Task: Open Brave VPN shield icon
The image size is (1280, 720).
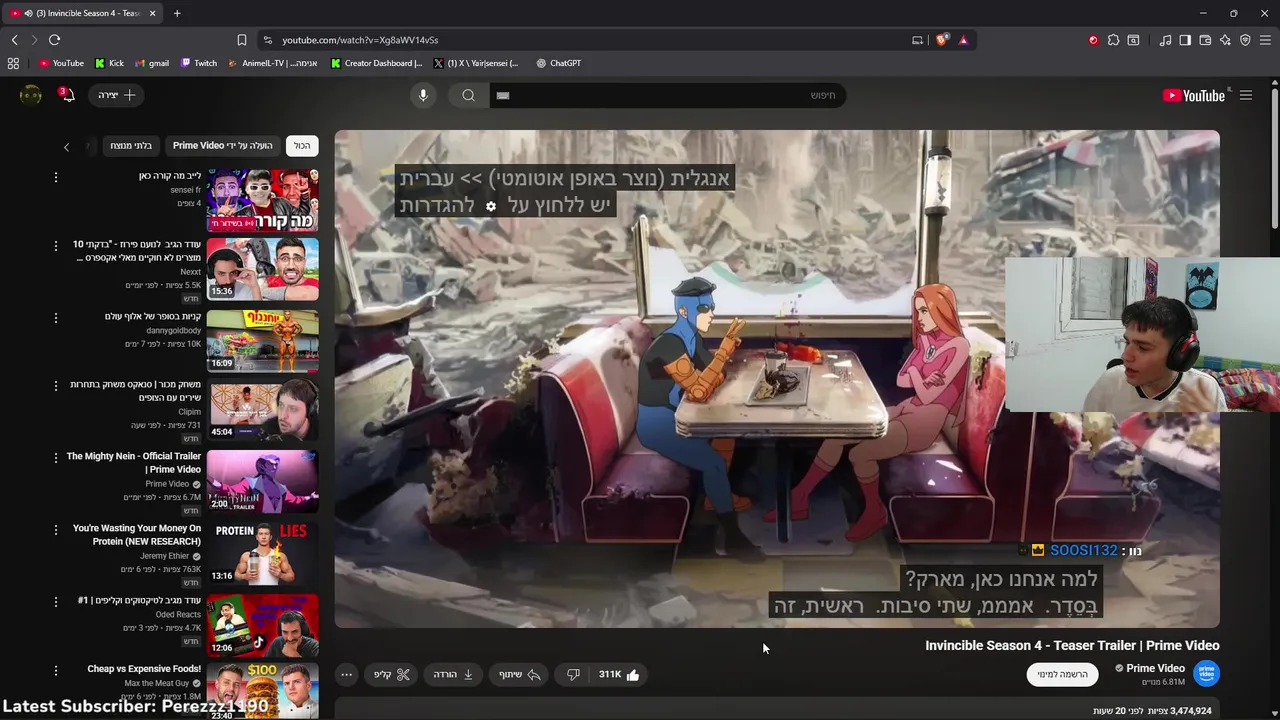Action: 1245,40
